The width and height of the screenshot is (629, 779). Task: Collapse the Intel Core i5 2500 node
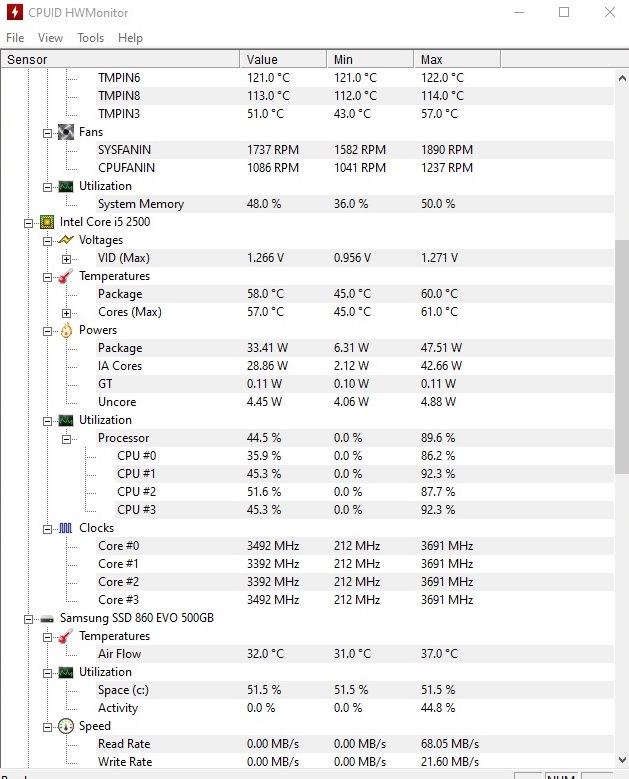click(x=28, y=223)
